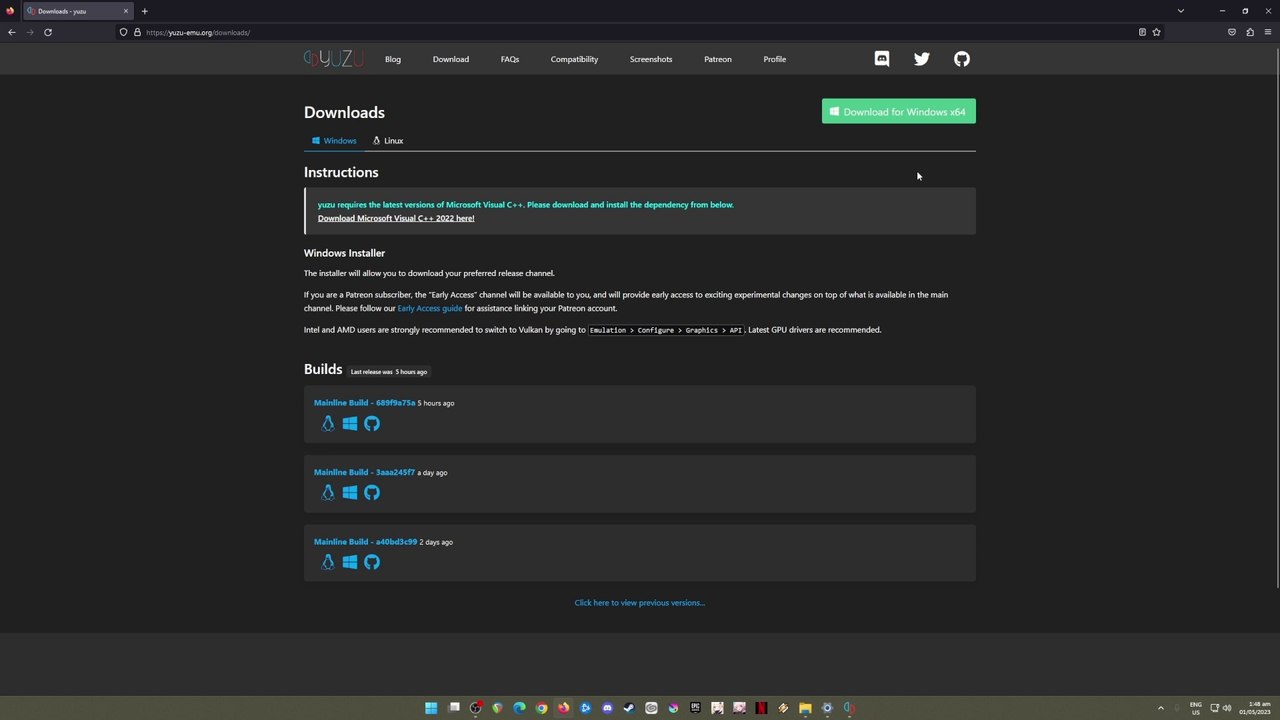This screenshot has height=720, width=1280.
Task: Click the yuzu logo in the navbar
Action: [x=334, y=59]
